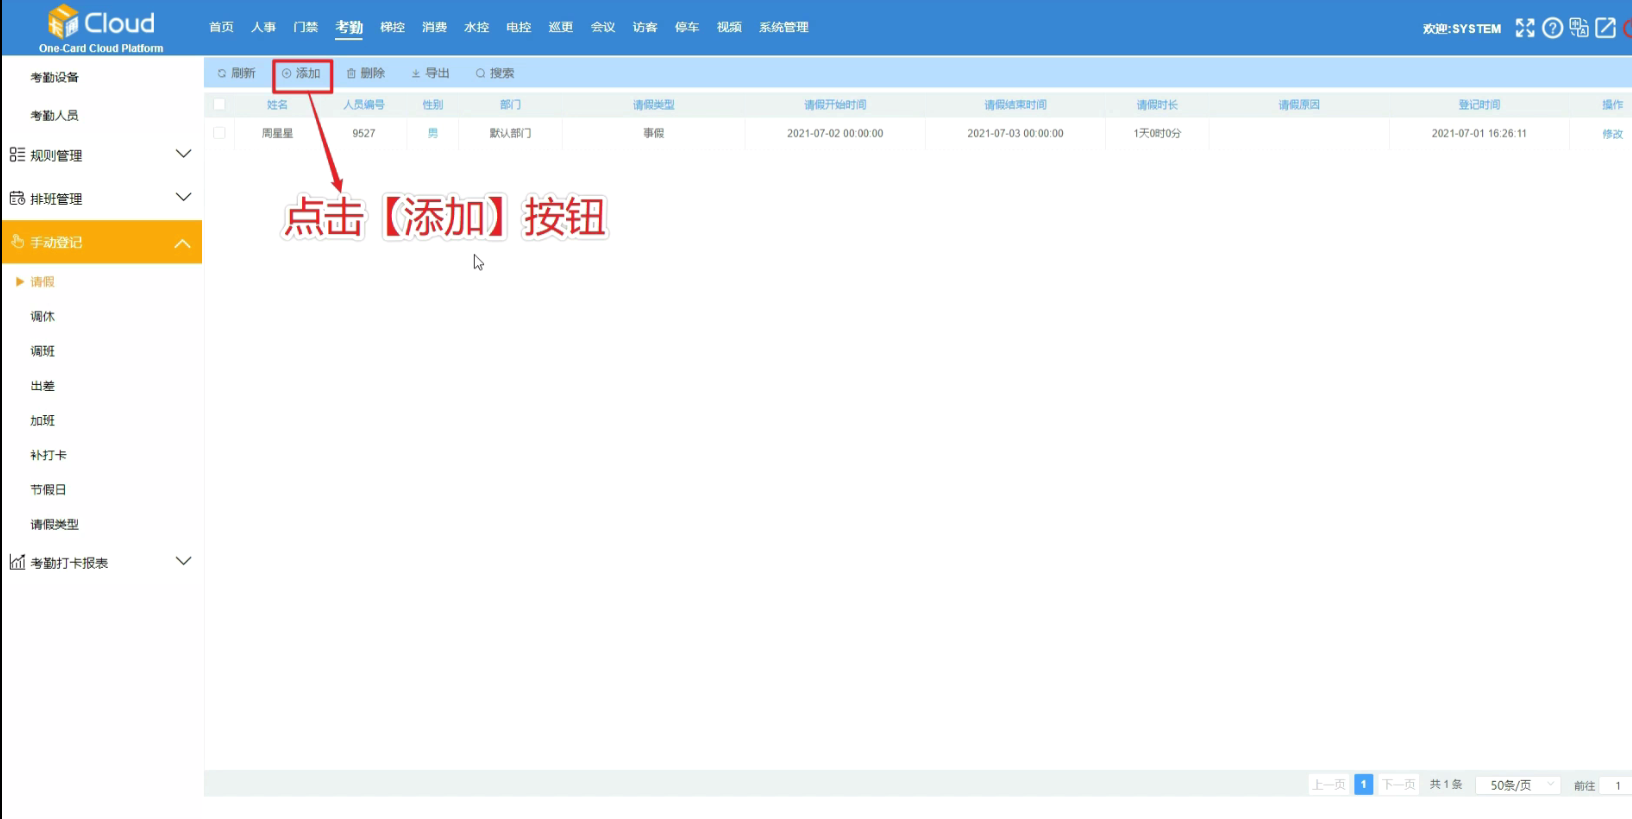Select 节假日 submenu item
The image size is (1632, 819).
[x=48, y=490]
